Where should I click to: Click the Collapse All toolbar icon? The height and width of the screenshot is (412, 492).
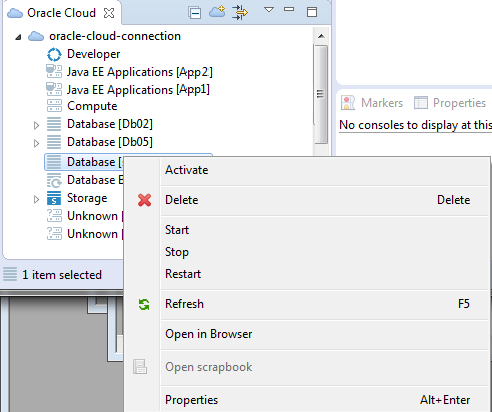click(x=195, y=13)
